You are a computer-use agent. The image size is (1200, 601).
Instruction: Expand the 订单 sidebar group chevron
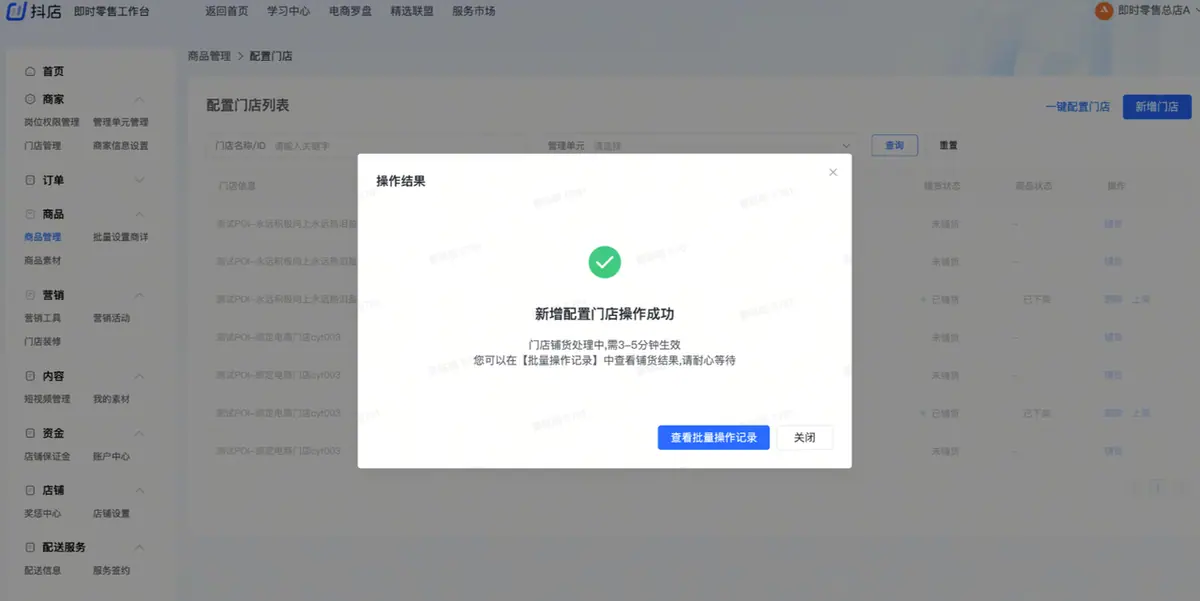click(139, 180)
